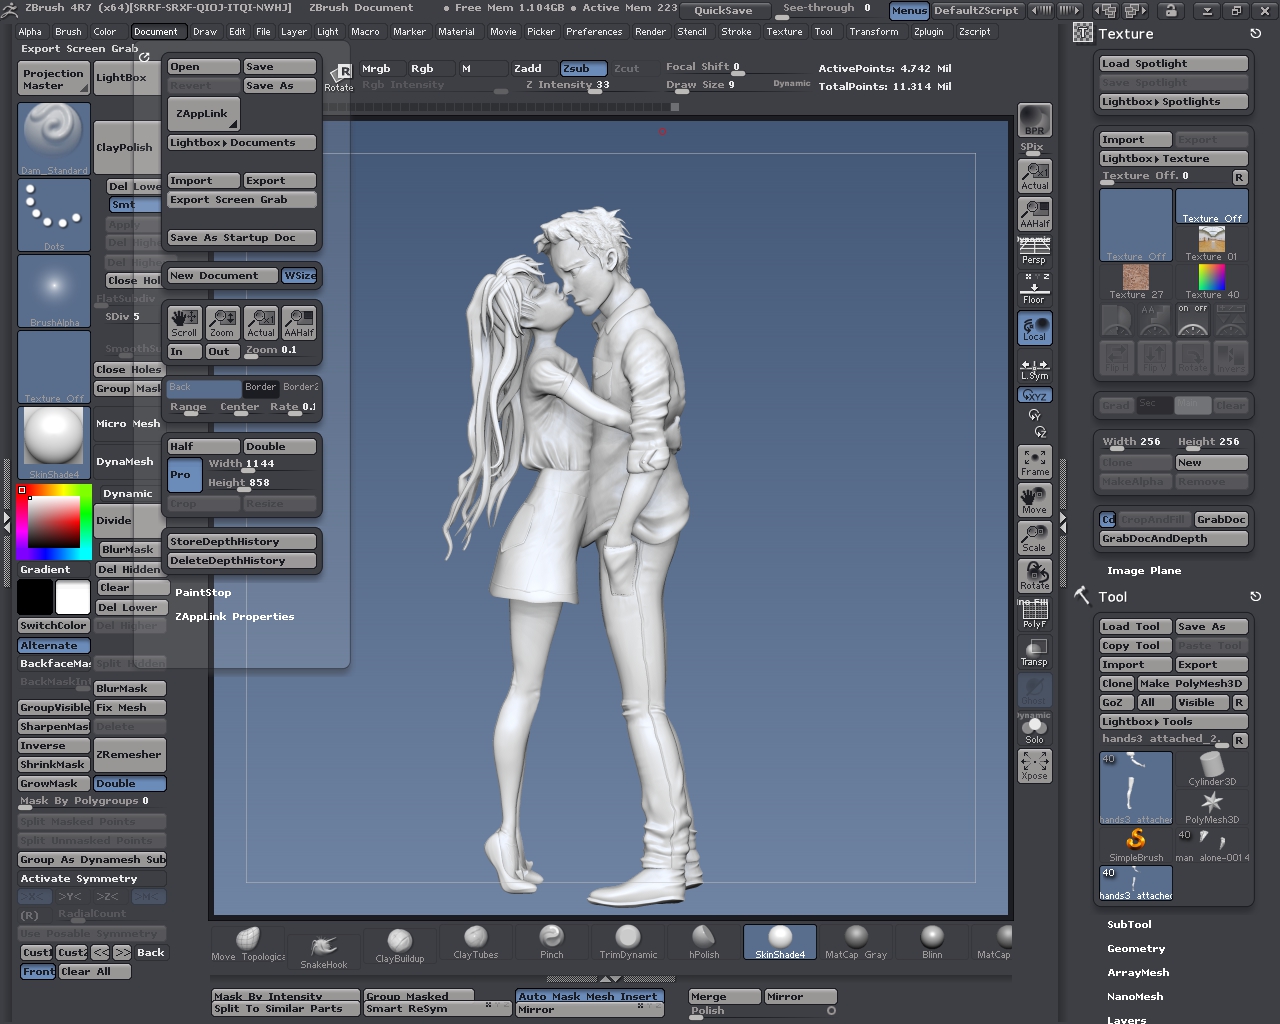Click the Actual size icon in right shelf
Screen dimensions: 1280x1024
pyautogui.click(x=1034, y=176)
